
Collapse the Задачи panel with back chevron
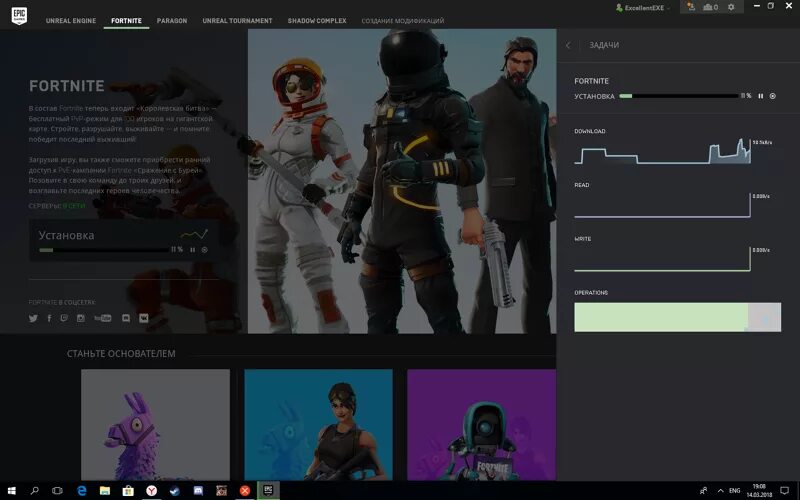568,45
